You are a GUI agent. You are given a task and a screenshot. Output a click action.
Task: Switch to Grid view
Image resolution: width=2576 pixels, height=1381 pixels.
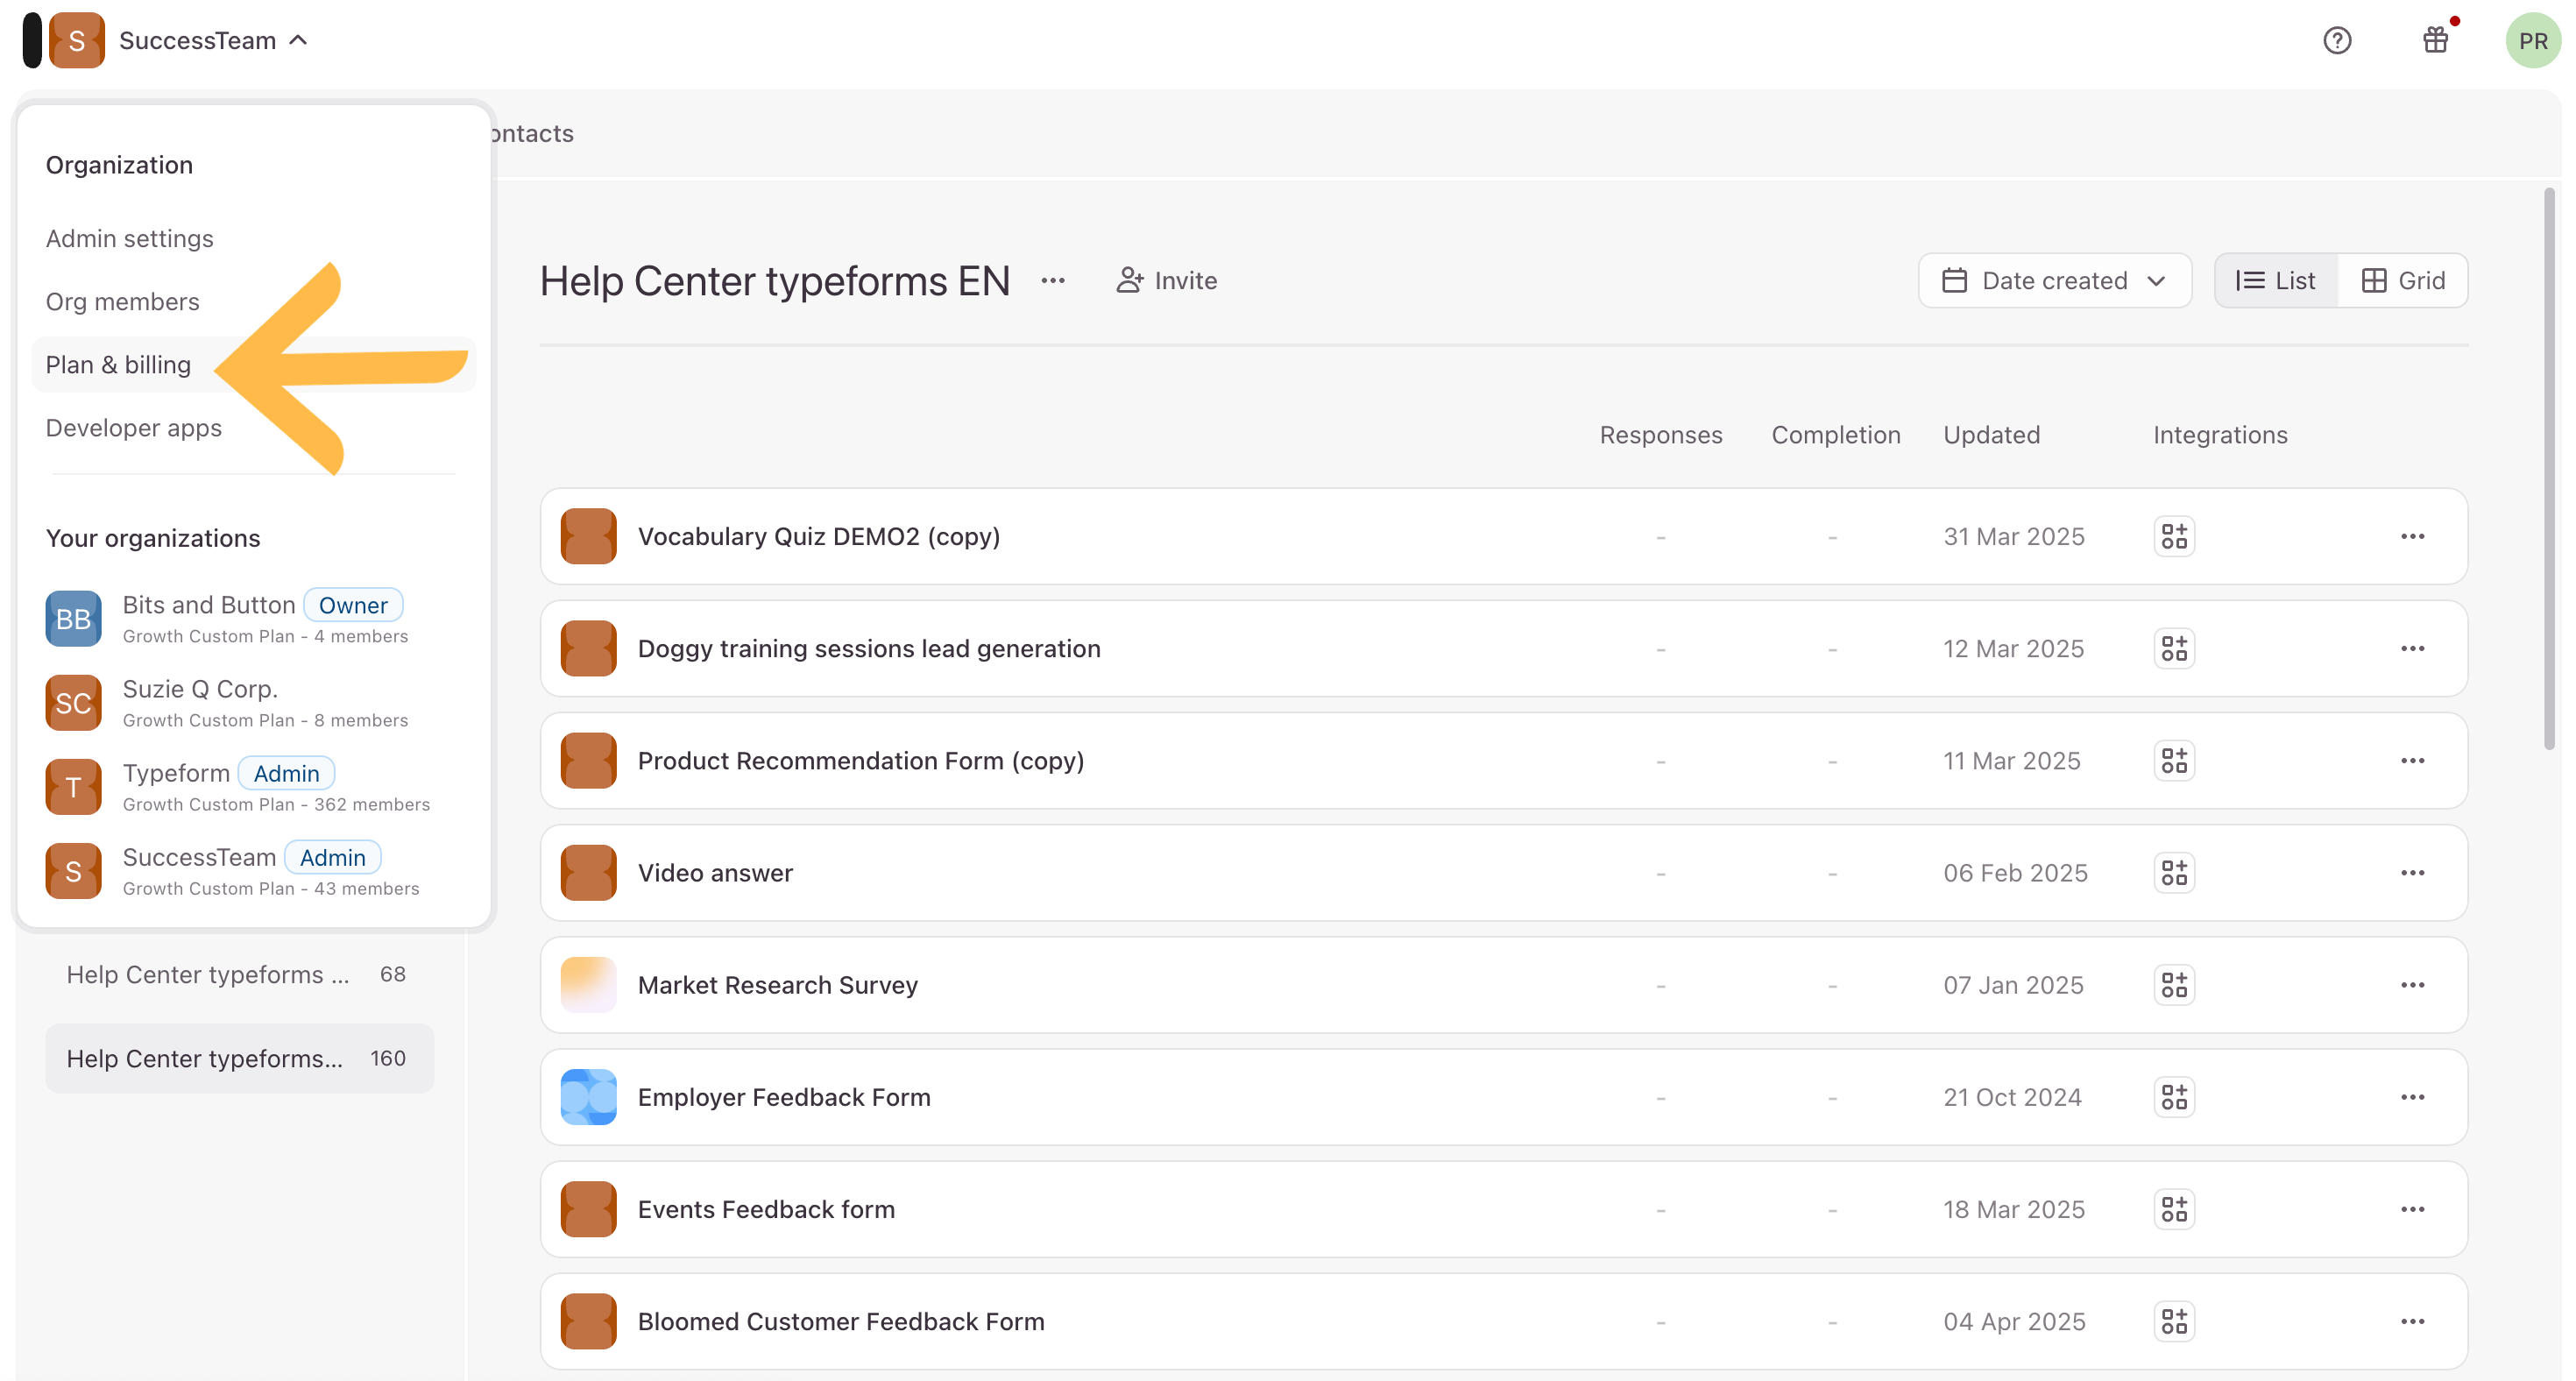[x=2403, y=281]
